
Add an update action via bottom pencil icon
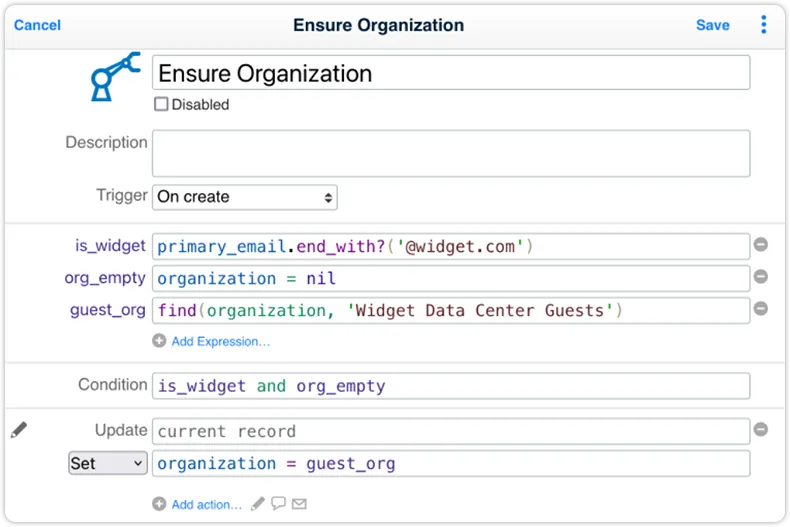(258, 504)
